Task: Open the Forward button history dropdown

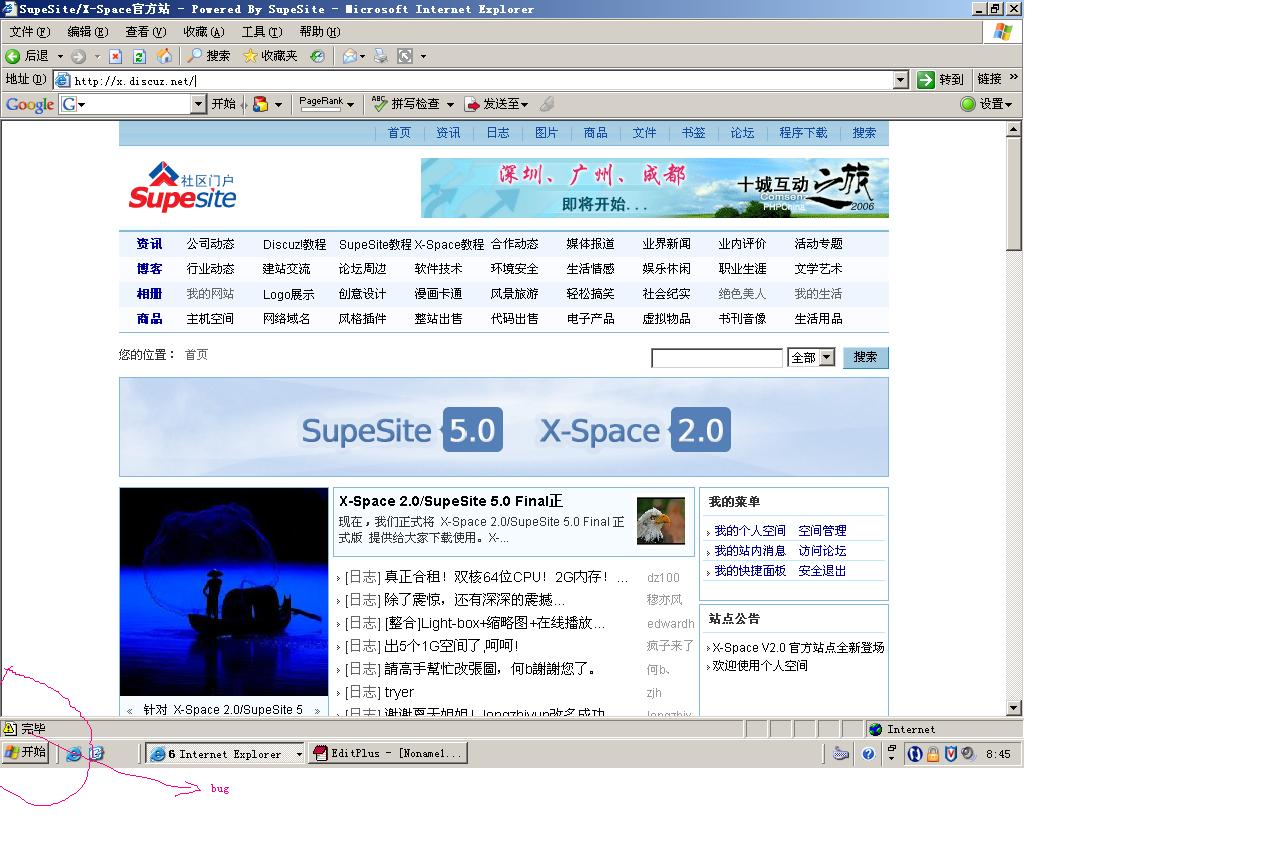Action: coord(97,56)
